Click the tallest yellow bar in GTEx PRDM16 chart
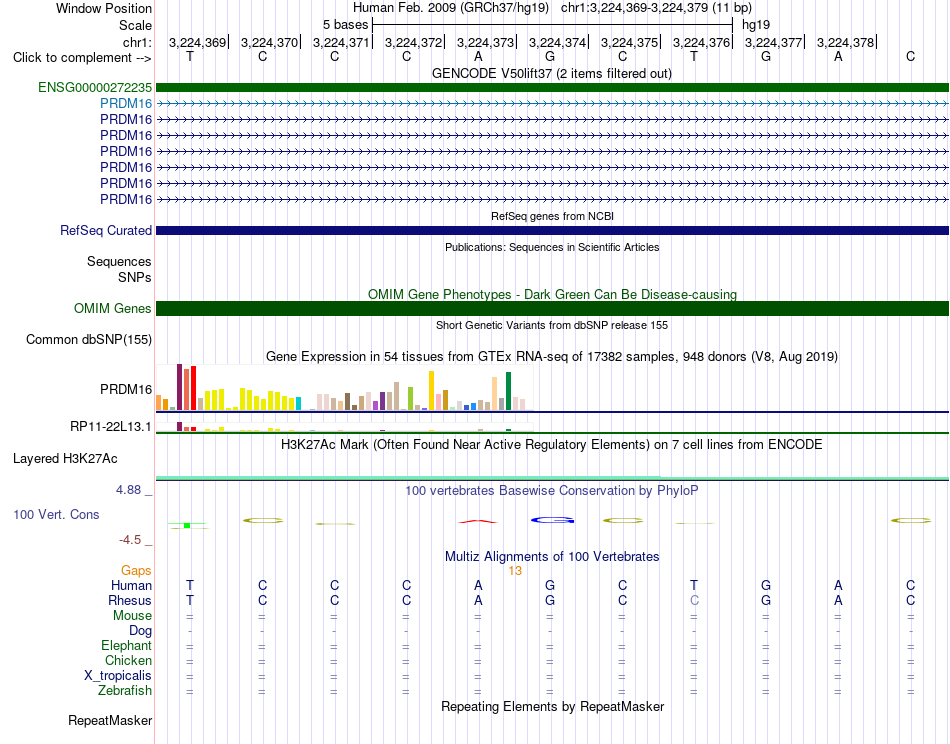This screenshot has height=744, width=950. (x=431, y=391)
